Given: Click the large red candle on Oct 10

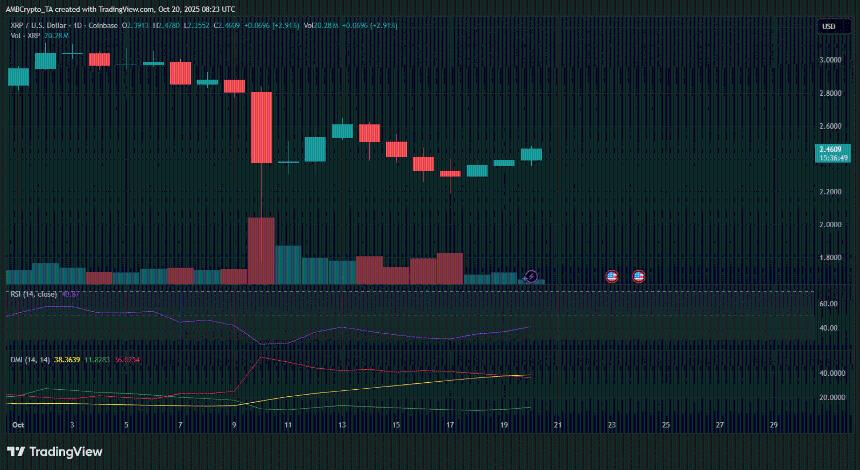Looking at the screenshot, I should click(x=261, y=127).
